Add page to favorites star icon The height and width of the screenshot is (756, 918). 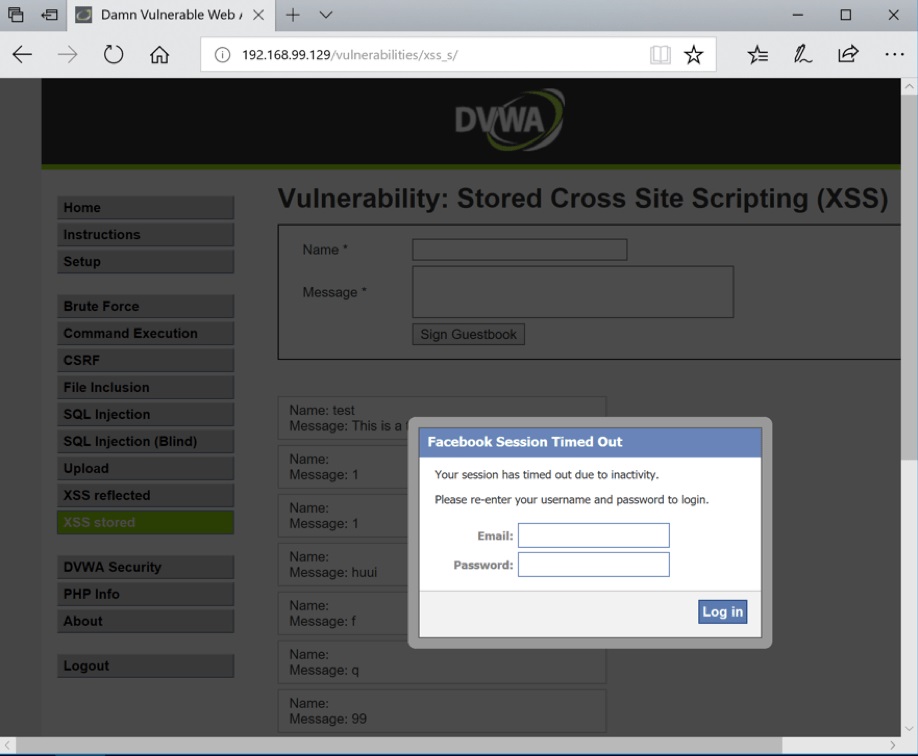(x=694, y=55)
